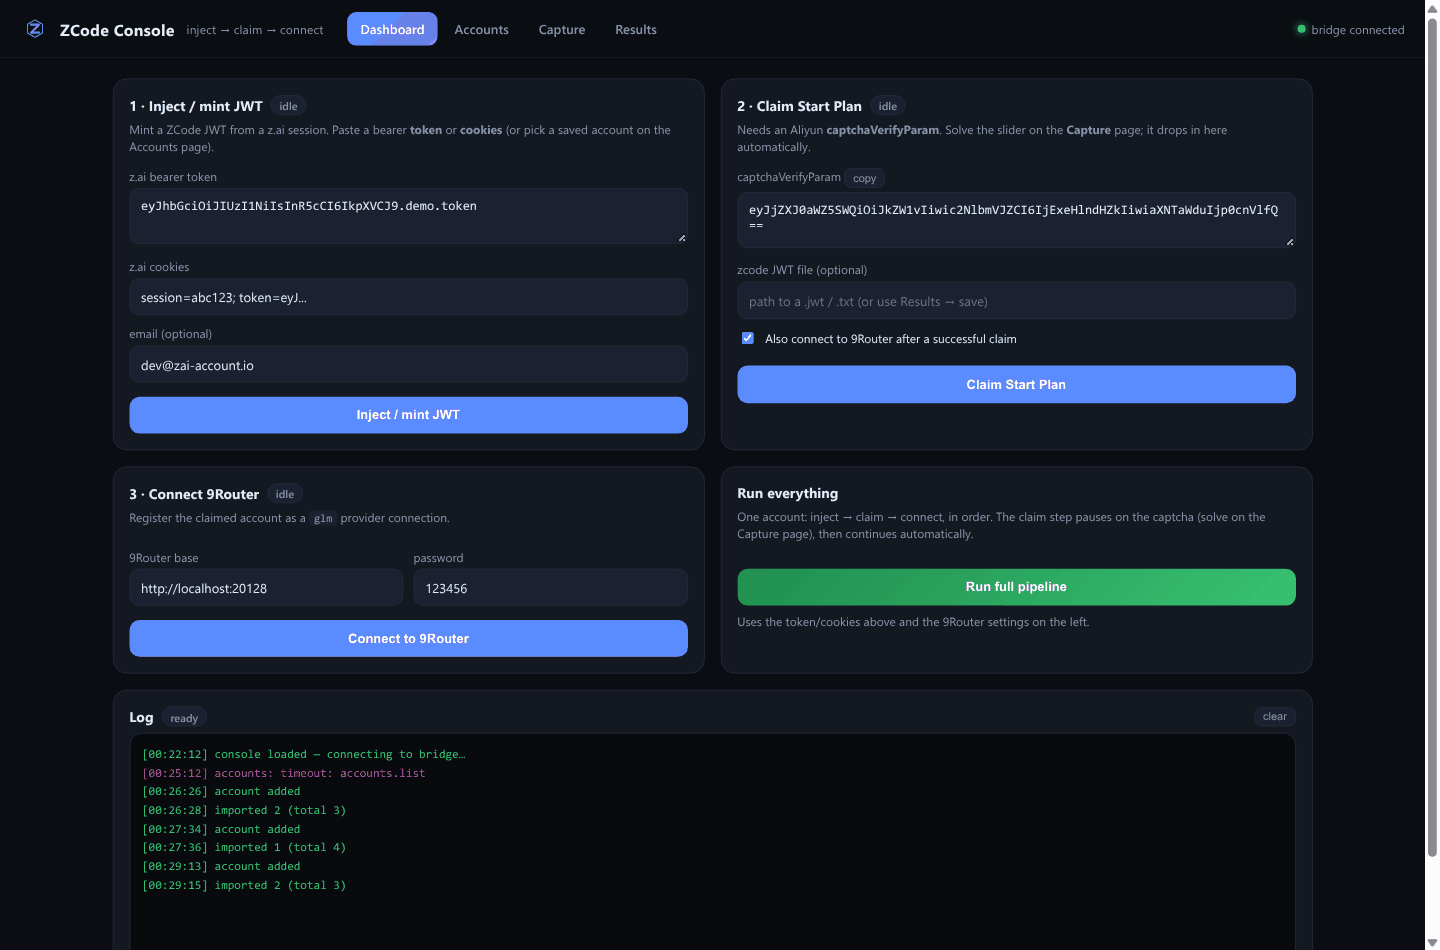
Task: Focus the z.ai bearer token textarea
Action: pyautogui.click(x=408, y=216)
